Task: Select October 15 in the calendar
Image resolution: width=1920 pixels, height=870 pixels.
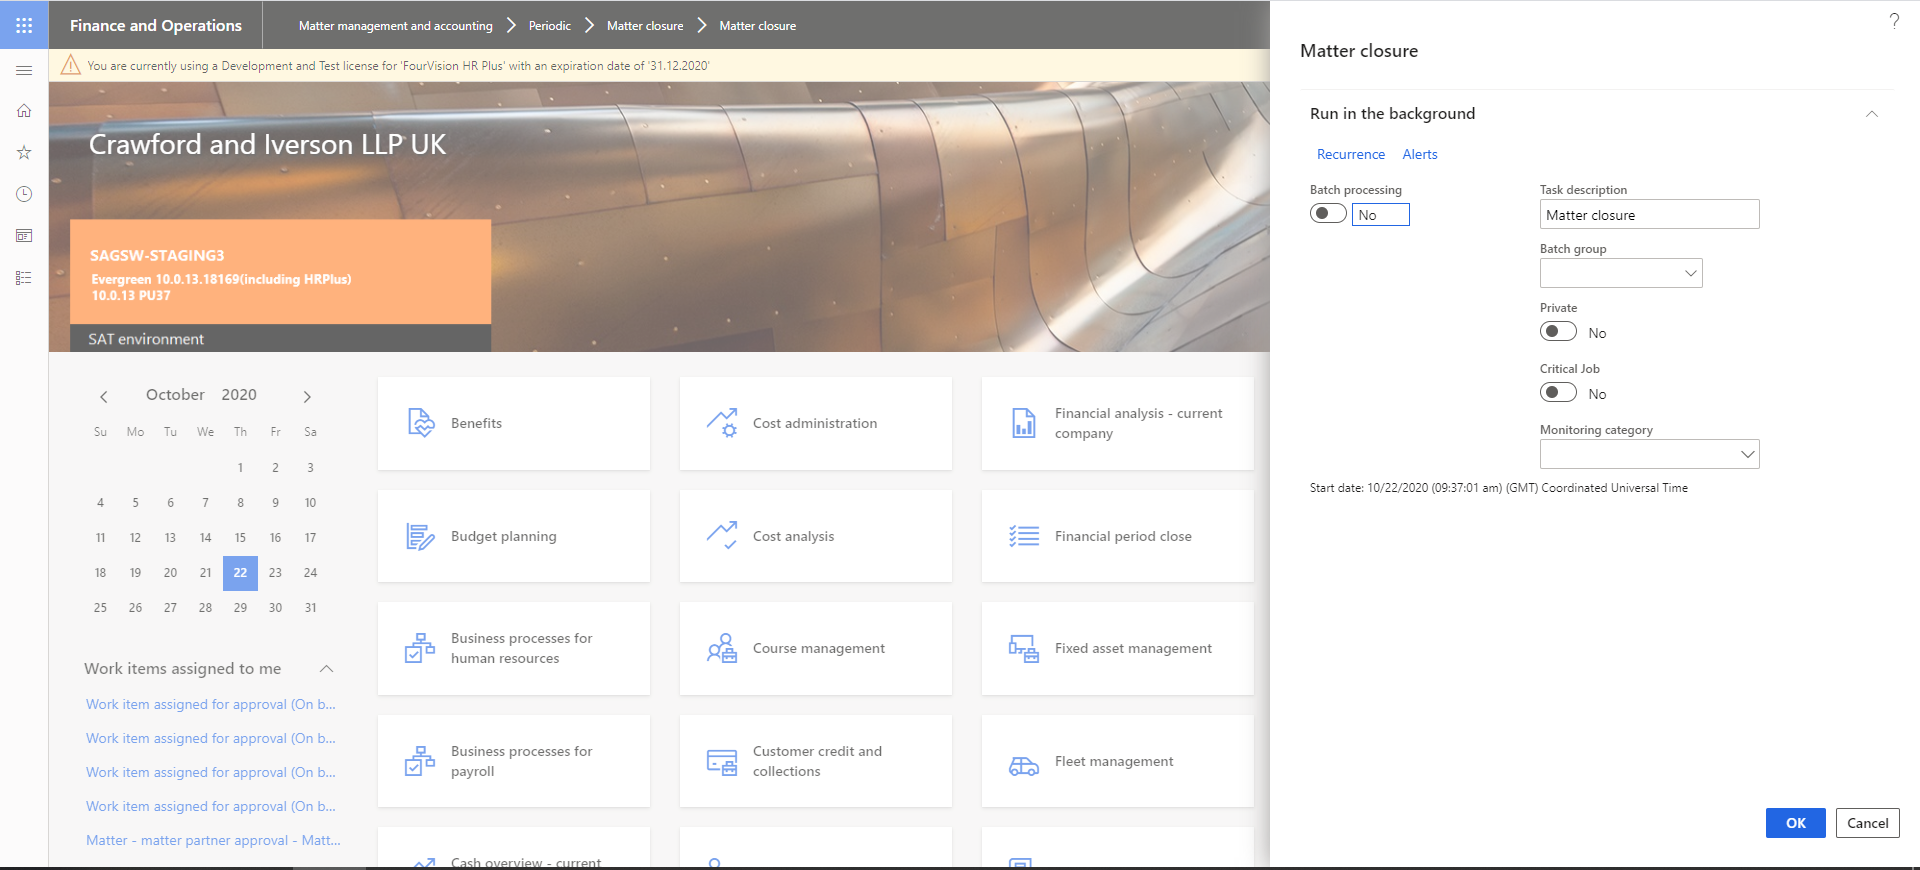Action: tap(240, 538)
